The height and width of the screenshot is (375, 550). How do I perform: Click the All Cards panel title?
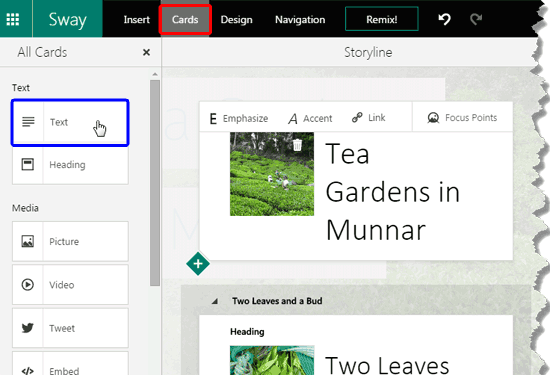pos(42,52)
